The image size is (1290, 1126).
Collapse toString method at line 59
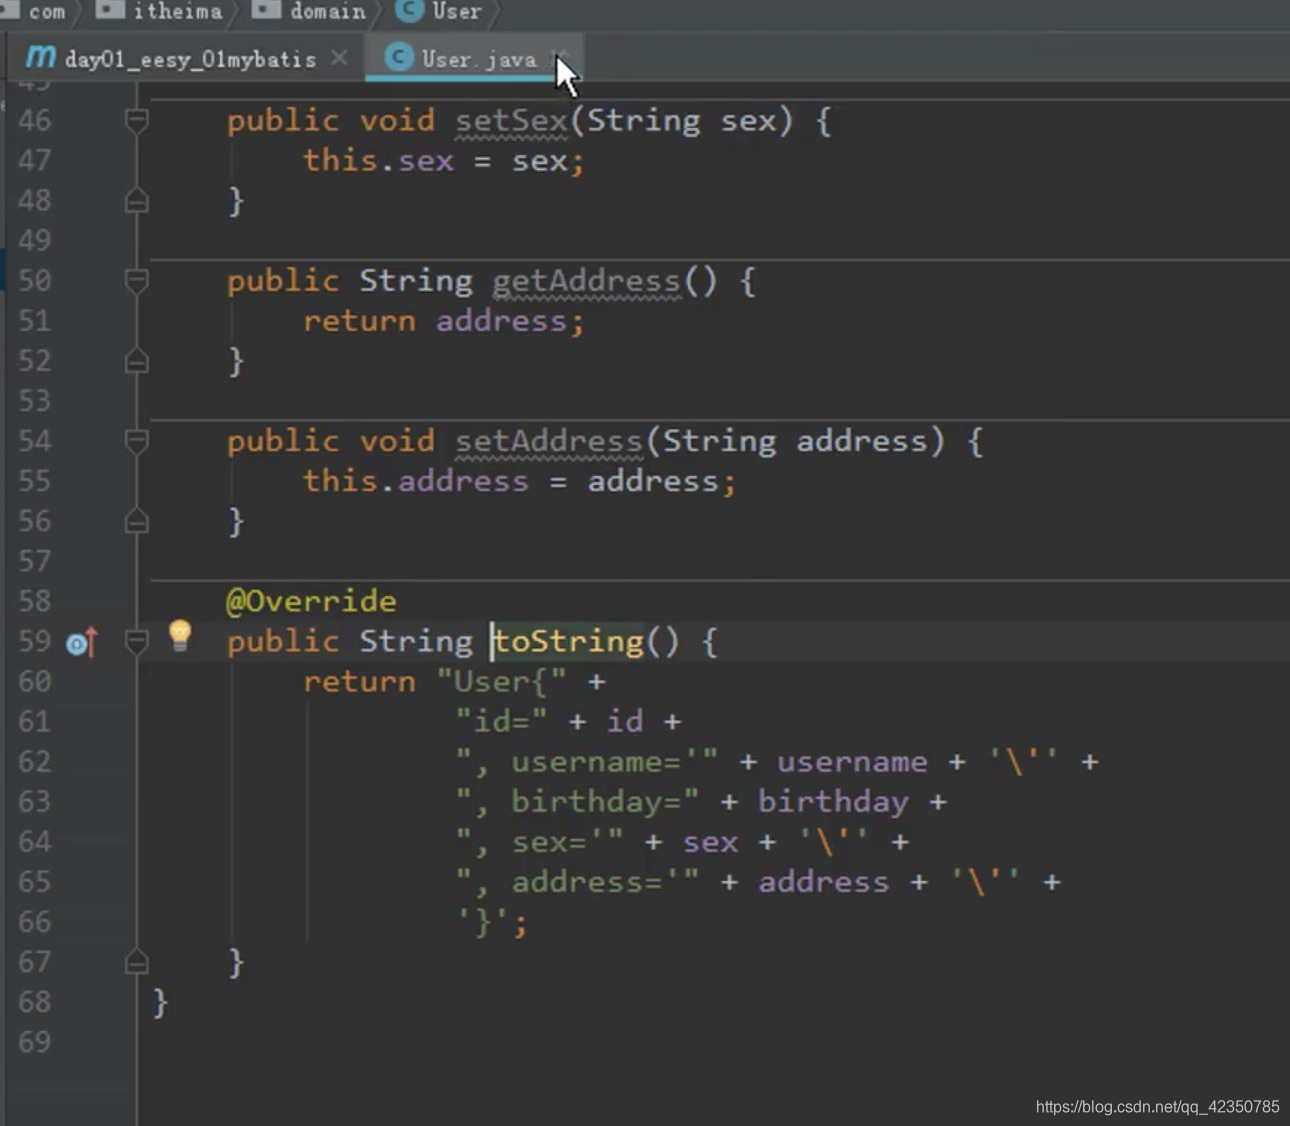click(137, 641)
